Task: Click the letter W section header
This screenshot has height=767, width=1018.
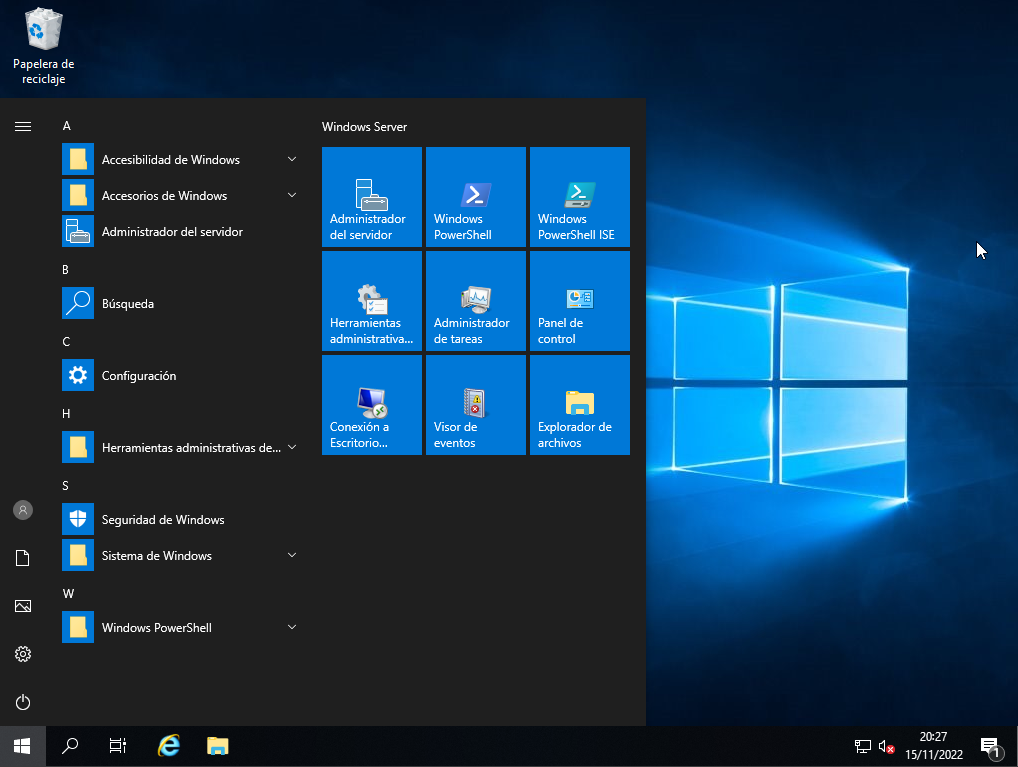Action: tap(68, 594)
